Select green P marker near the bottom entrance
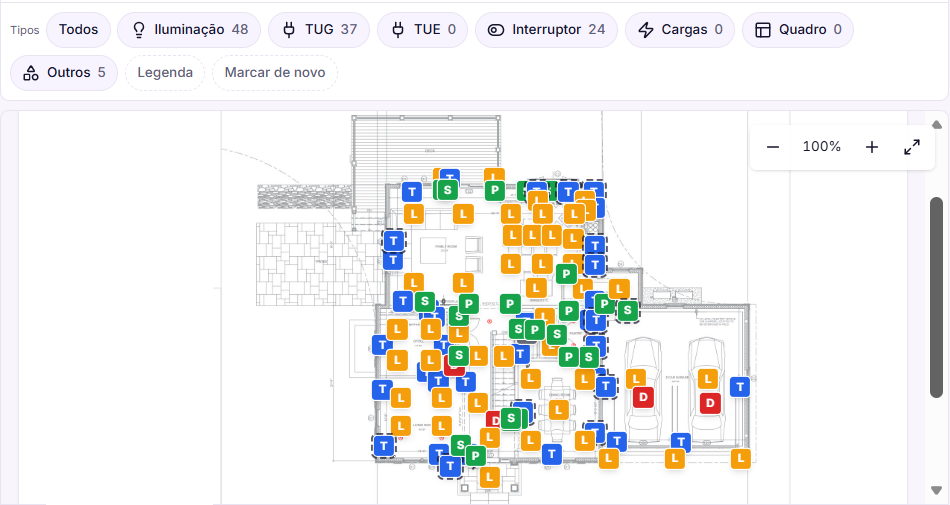 click(x=475, y=456)
